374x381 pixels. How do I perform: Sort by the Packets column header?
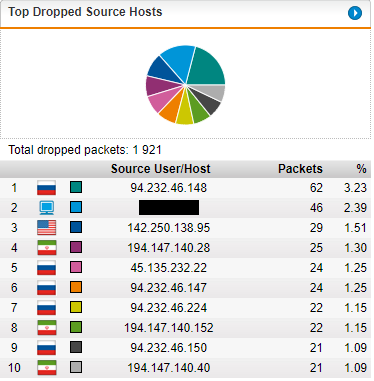coord(300,169)
